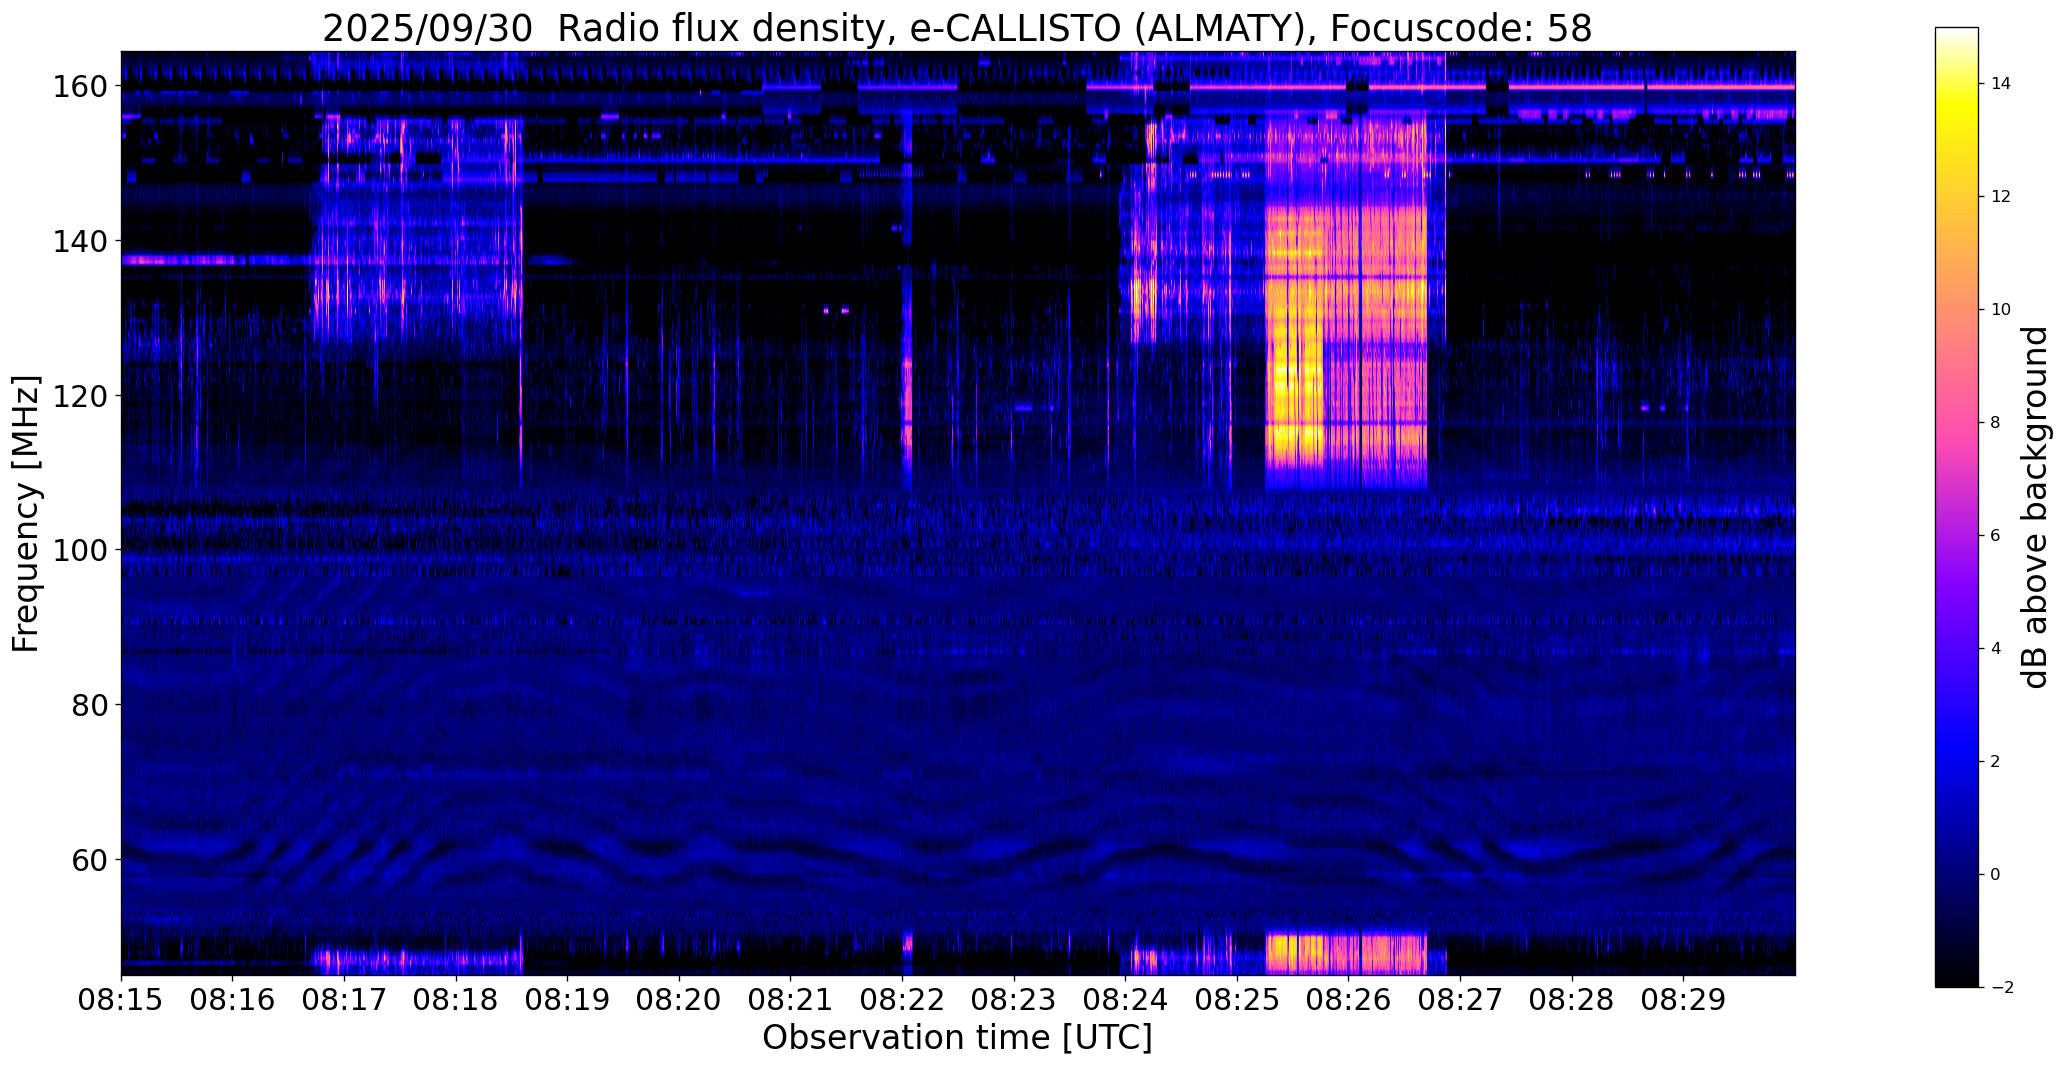Image resolution: width=2066 pixels, height=1067 pixels.
Task: Click the pink horizontal line at 160 MHz
Action: [1440, 87]
